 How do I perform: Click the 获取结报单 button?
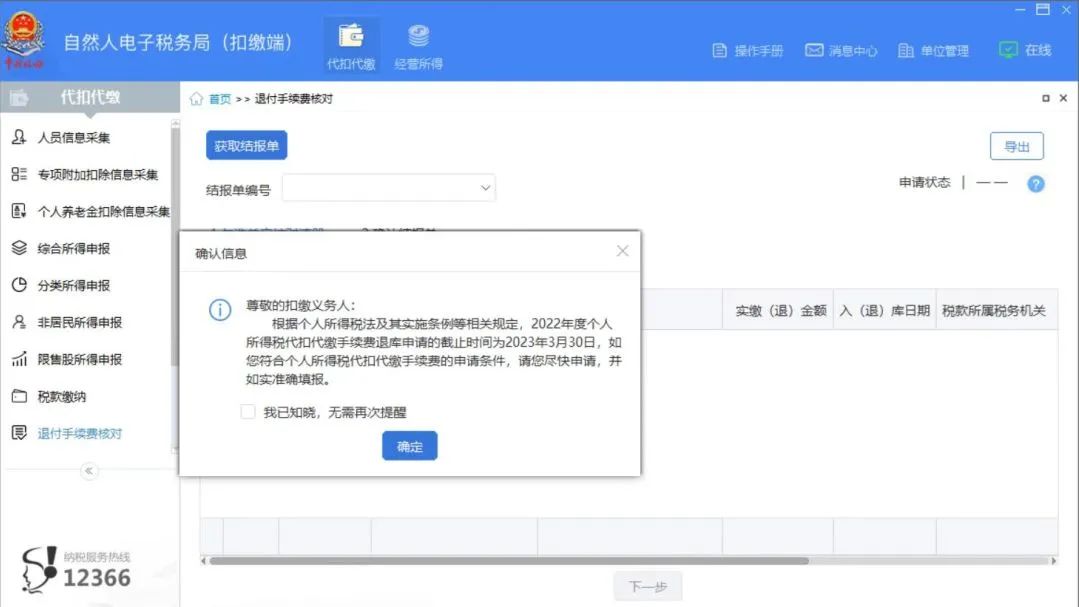pos(246,145)
